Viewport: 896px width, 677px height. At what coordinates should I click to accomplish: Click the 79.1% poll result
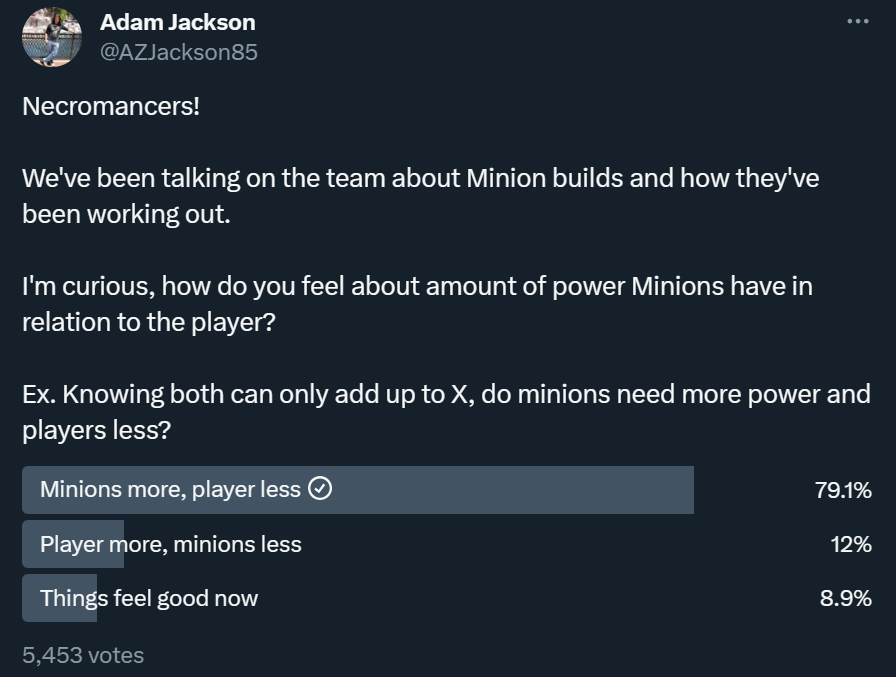click(843, 490)
